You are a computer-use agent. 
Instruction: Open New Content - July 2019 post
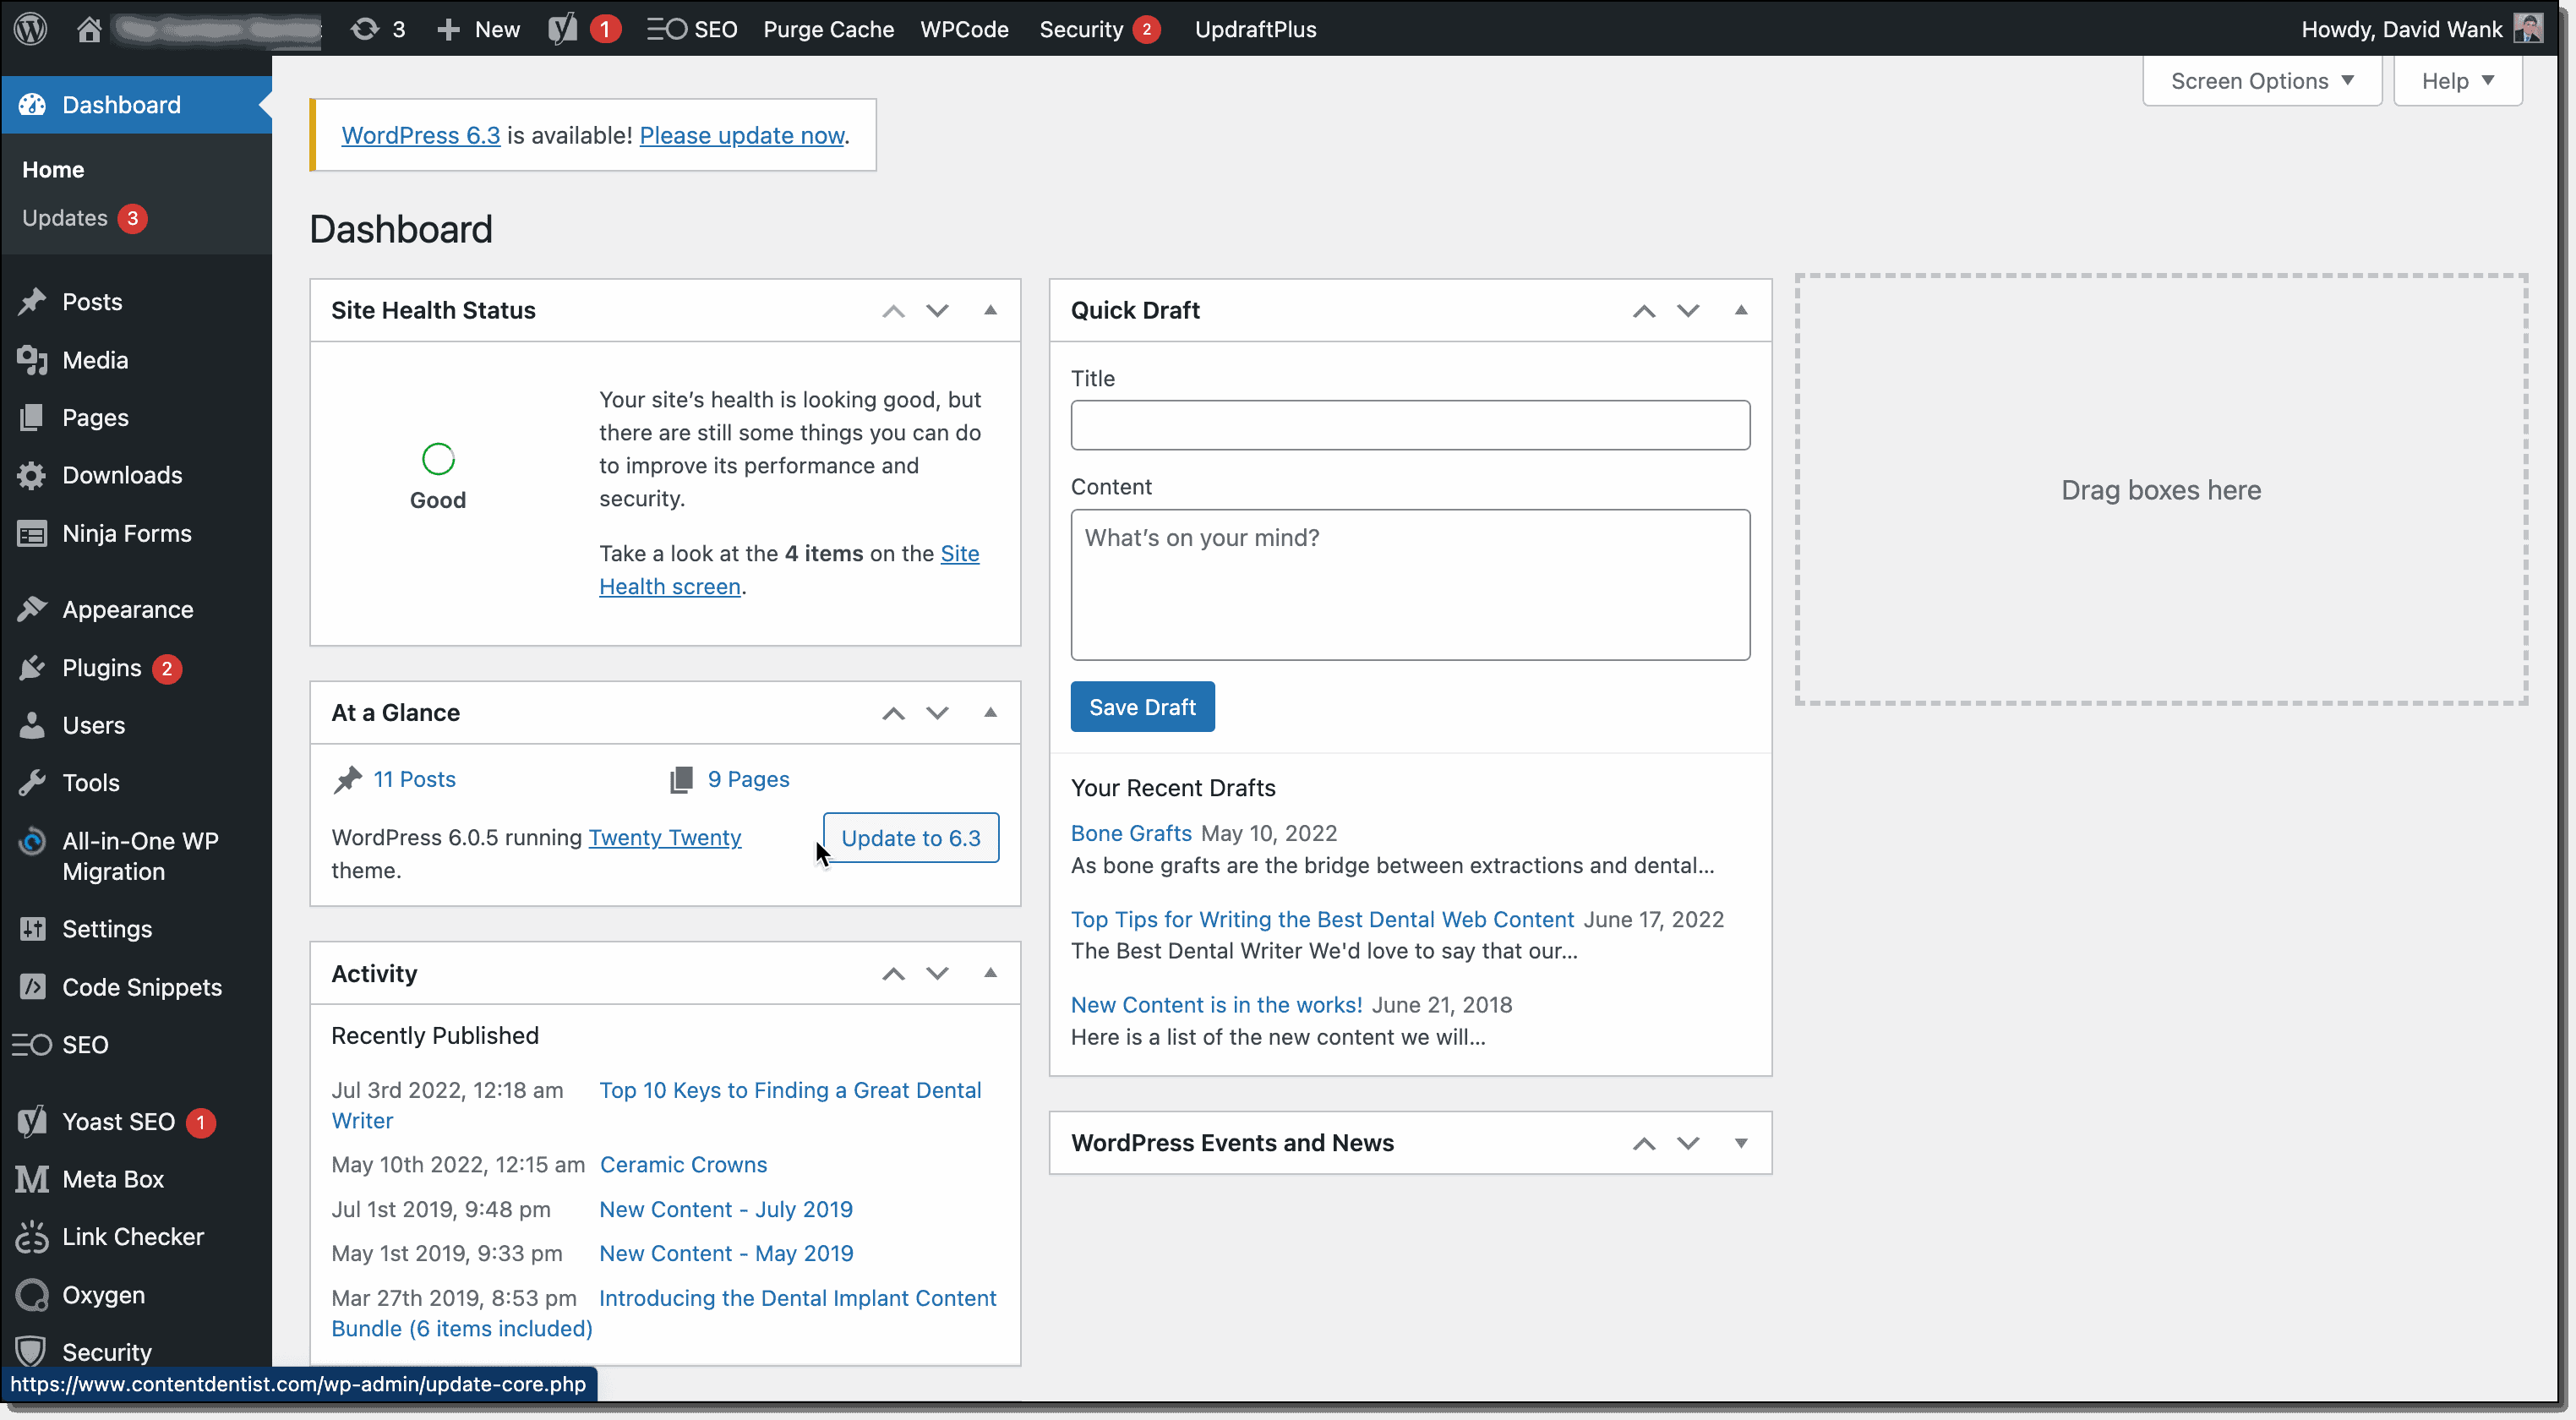tap(726, 1209)
